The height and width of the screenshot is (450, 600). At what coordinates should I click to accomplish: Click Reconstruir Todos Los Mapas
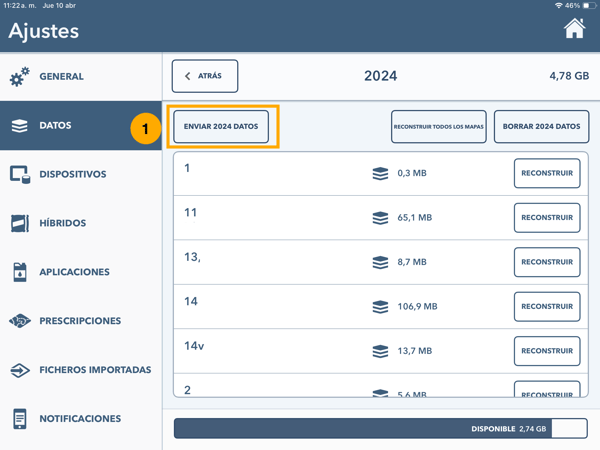pos(439,126)
